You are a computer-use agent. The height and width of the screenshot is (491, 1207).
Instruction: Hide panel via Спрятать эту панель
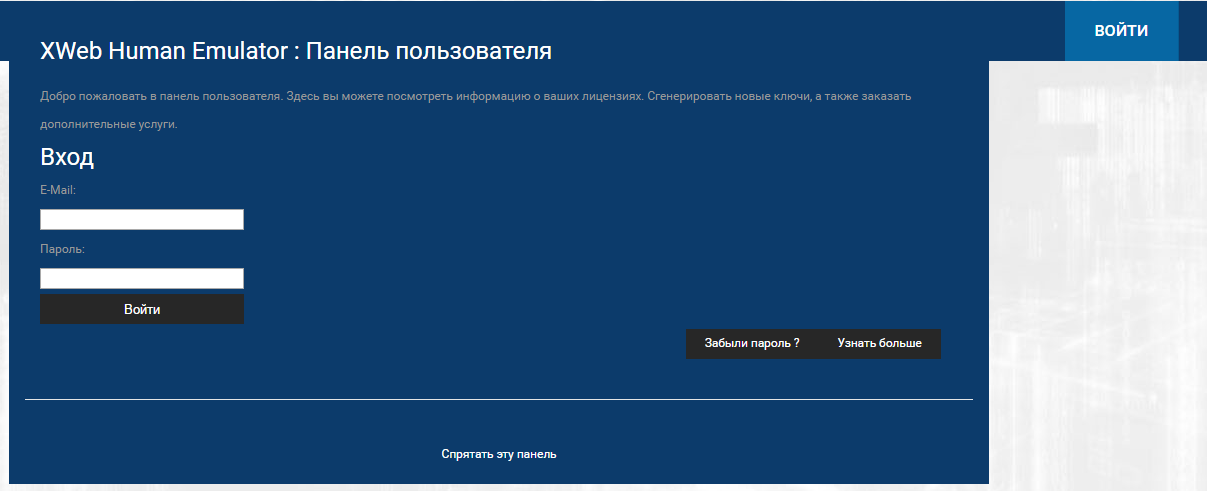coord(499,454)
